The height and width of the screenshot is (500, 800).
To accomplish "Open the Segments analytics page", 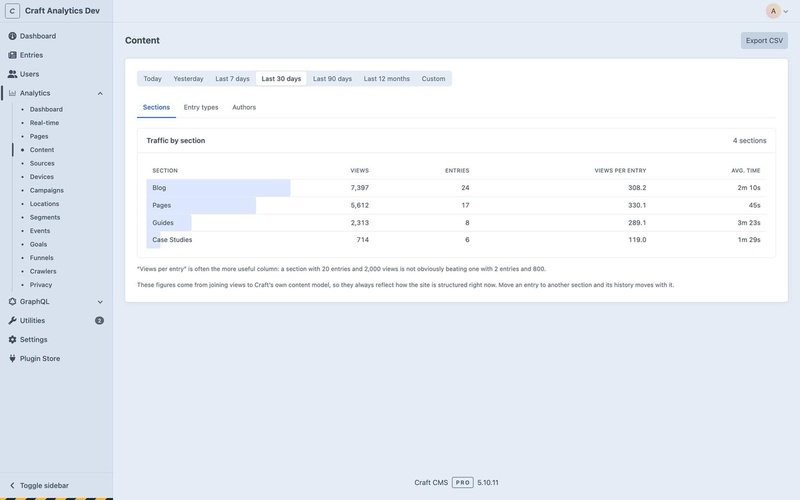I will (x=44, y=217).
